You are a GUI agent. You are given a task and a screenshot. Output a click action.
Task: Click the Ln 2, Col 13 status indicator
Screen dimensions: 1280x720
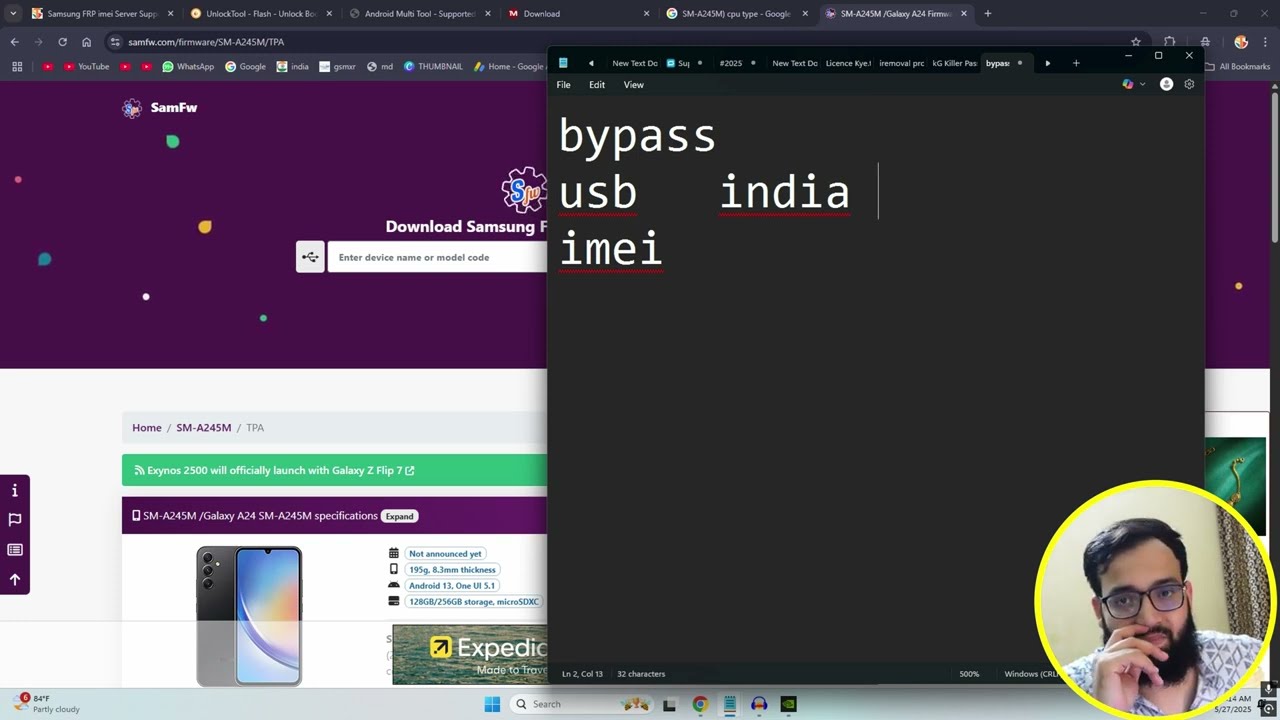(x=582, y=674)
